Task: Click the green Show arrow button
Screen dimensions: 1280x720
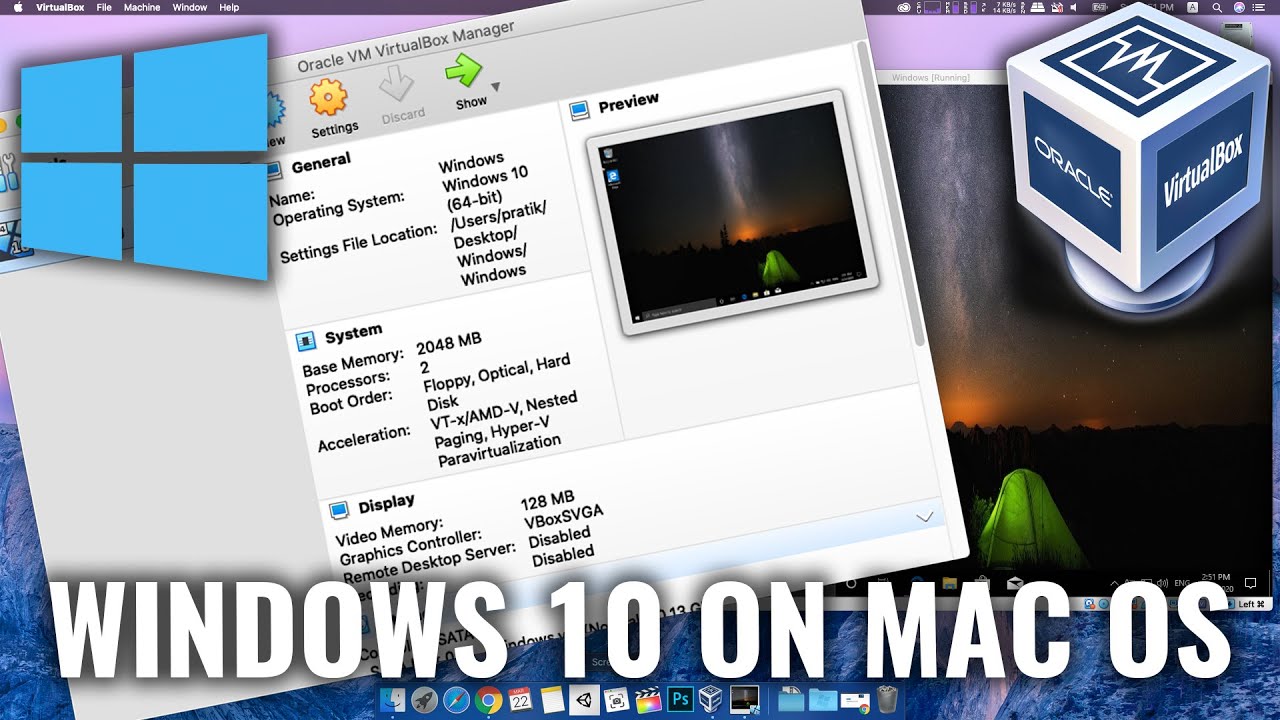Action: point(463,70)
